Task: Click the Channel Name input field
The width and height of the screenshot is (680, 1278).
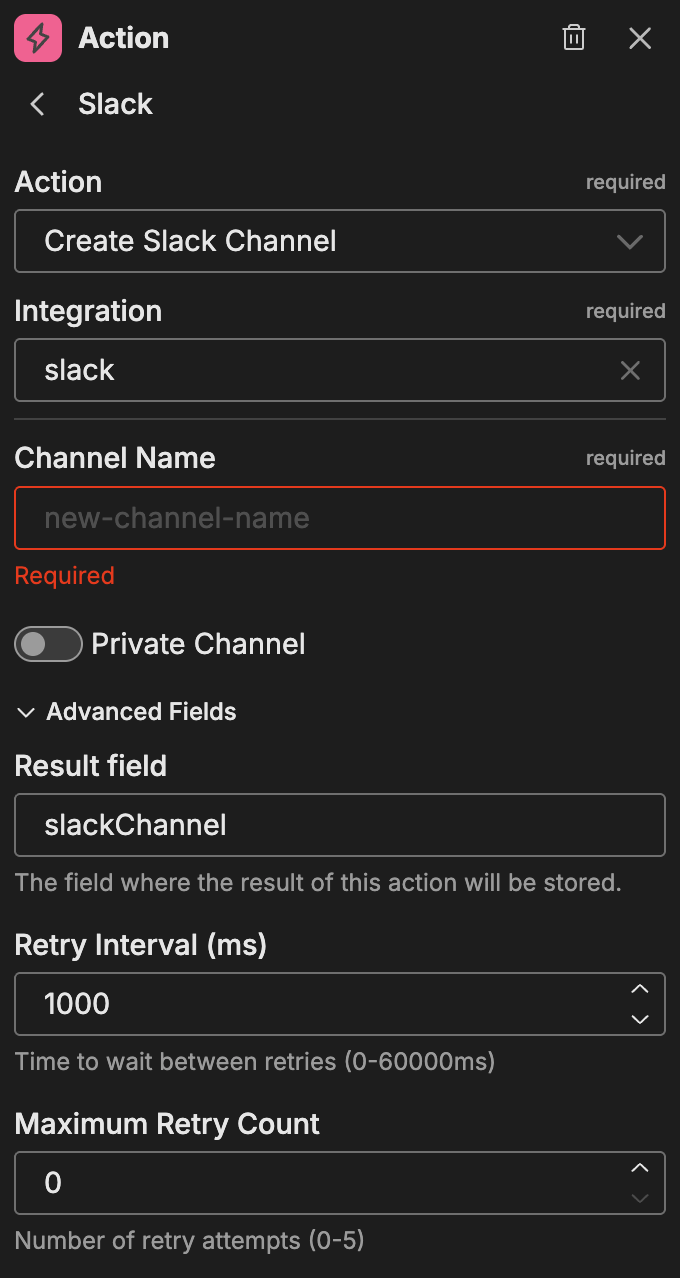Action: pyautogui.click(x=340, y=518)
